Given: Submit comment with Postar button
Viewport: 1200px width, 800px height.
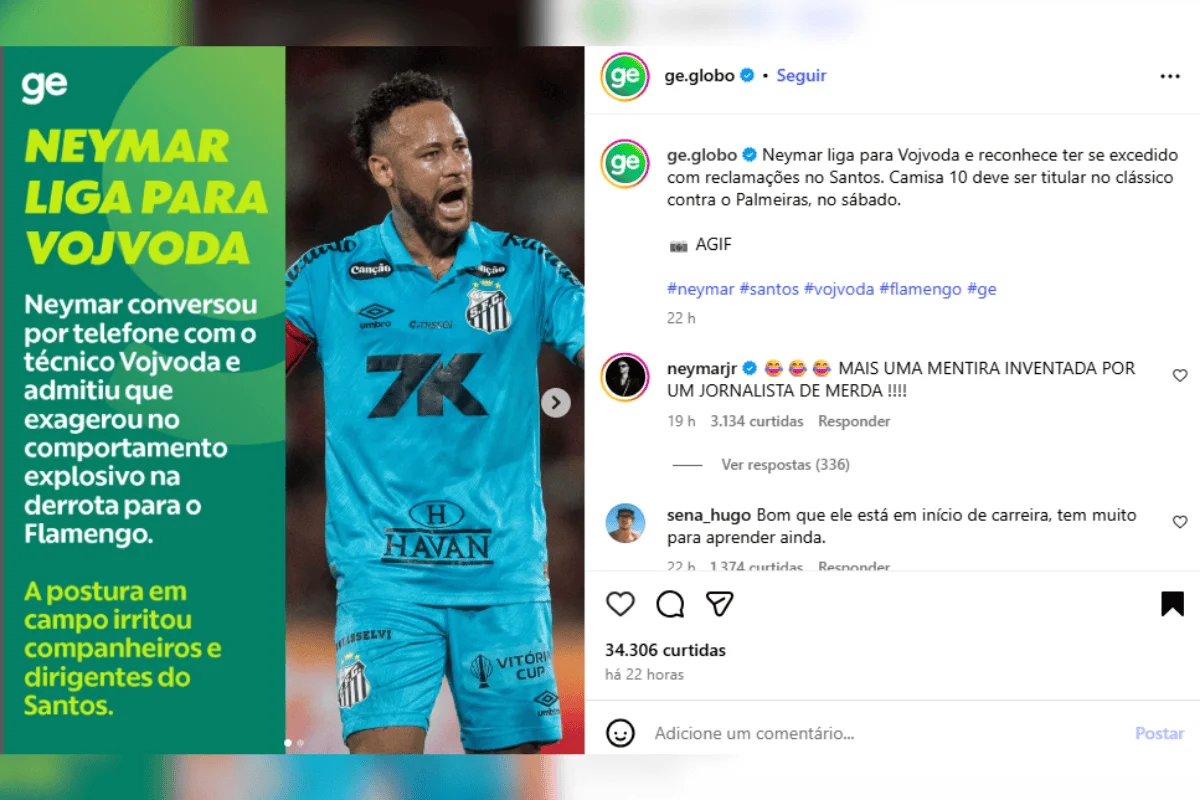Looking at the screenshot, I should (1159, 733).
